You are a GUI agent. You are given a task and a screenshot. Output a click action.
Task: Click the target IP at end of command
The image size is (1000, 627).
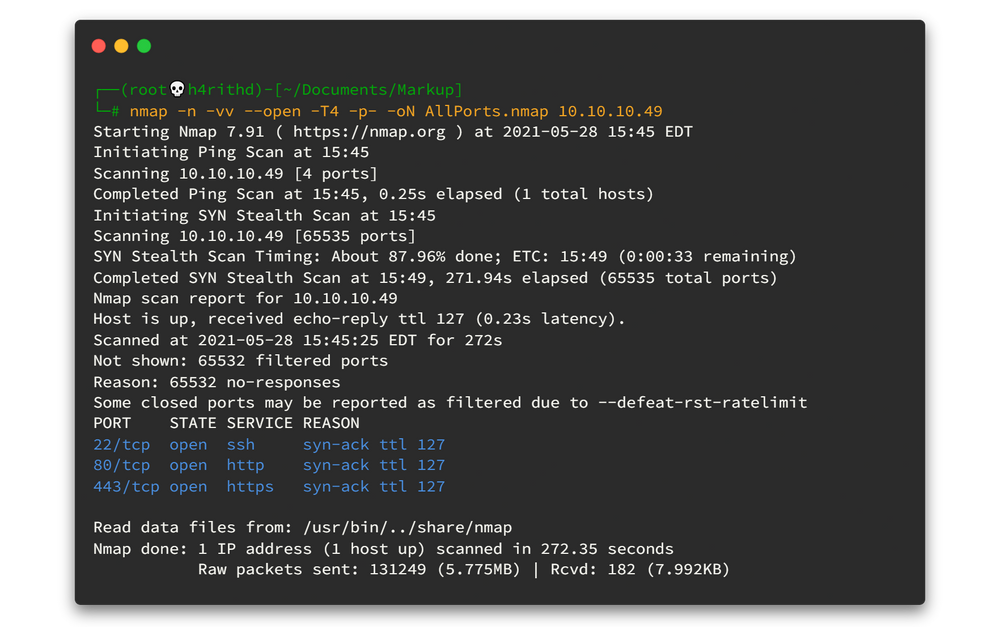pyautogui.click(x=610, y=111)
